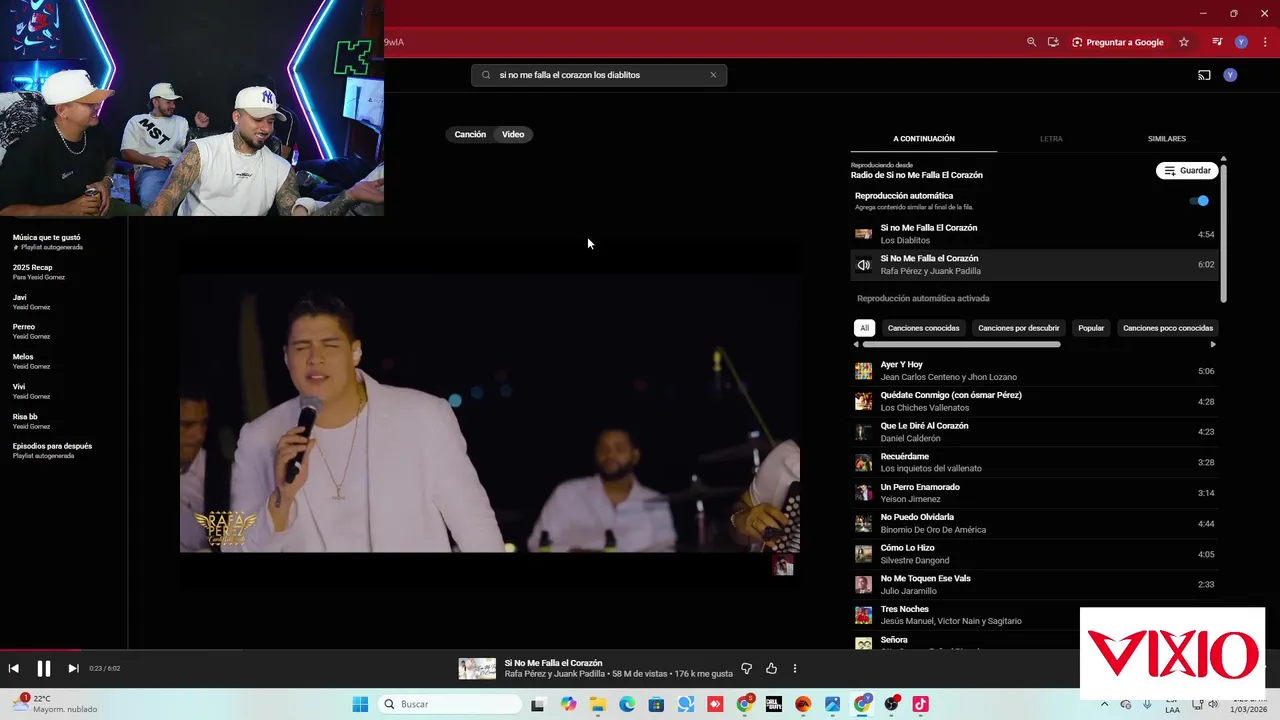Select the Canciones por descubrir chip
The width and height of the screenshot is (1280, 720).
point(1019,328)
